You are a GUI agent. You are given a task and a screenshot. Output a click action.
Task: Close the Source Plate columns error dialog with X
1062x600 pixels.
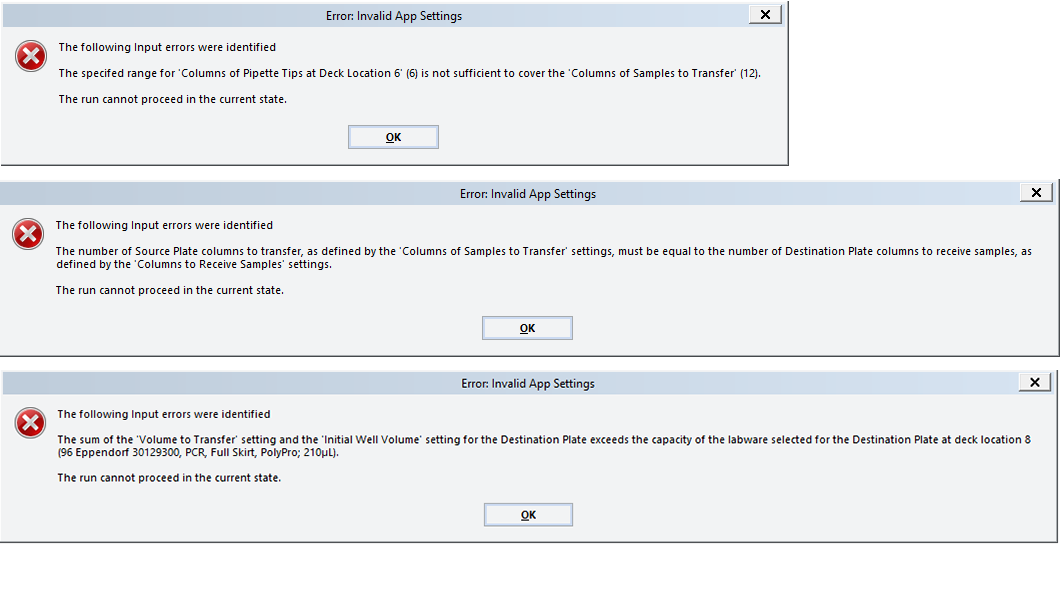(1036, 192)
